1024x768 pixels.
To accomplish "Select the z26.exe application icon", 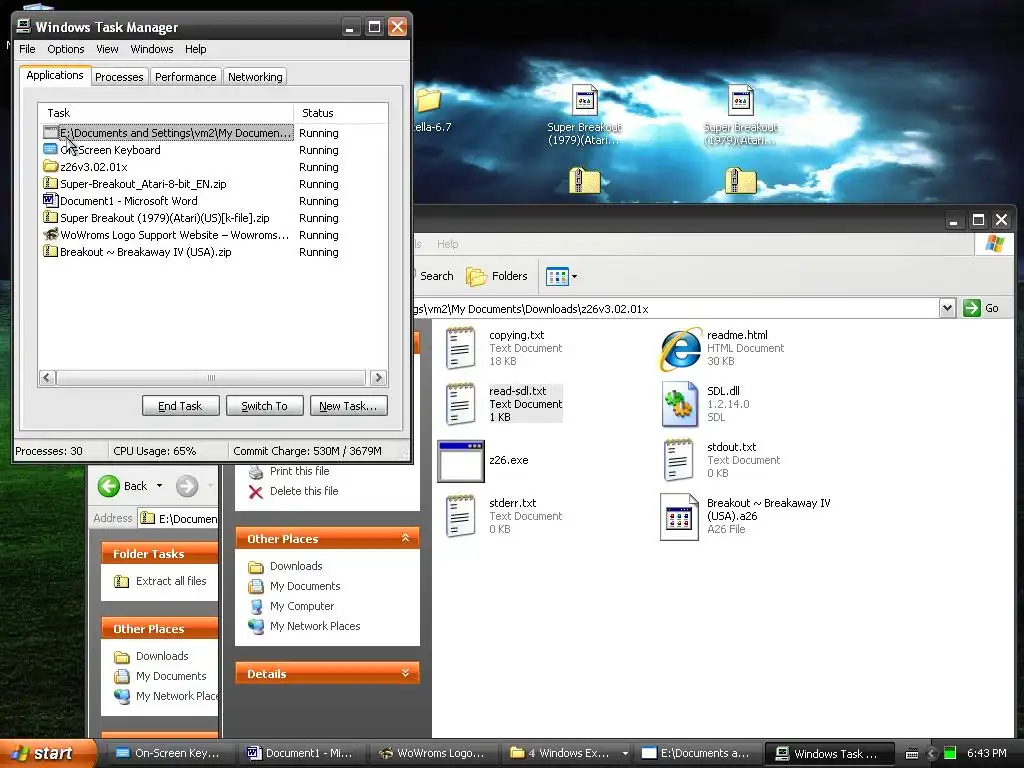I will click(x=460, y=460).
